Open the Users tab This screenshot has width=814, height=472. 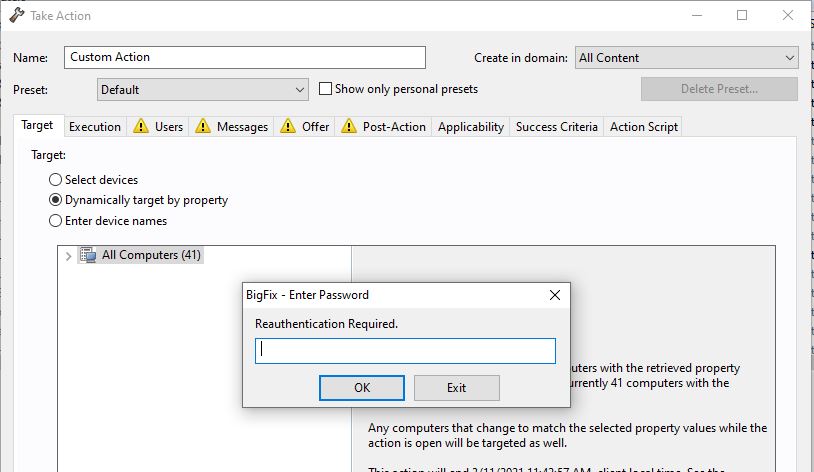pos(158,127)
